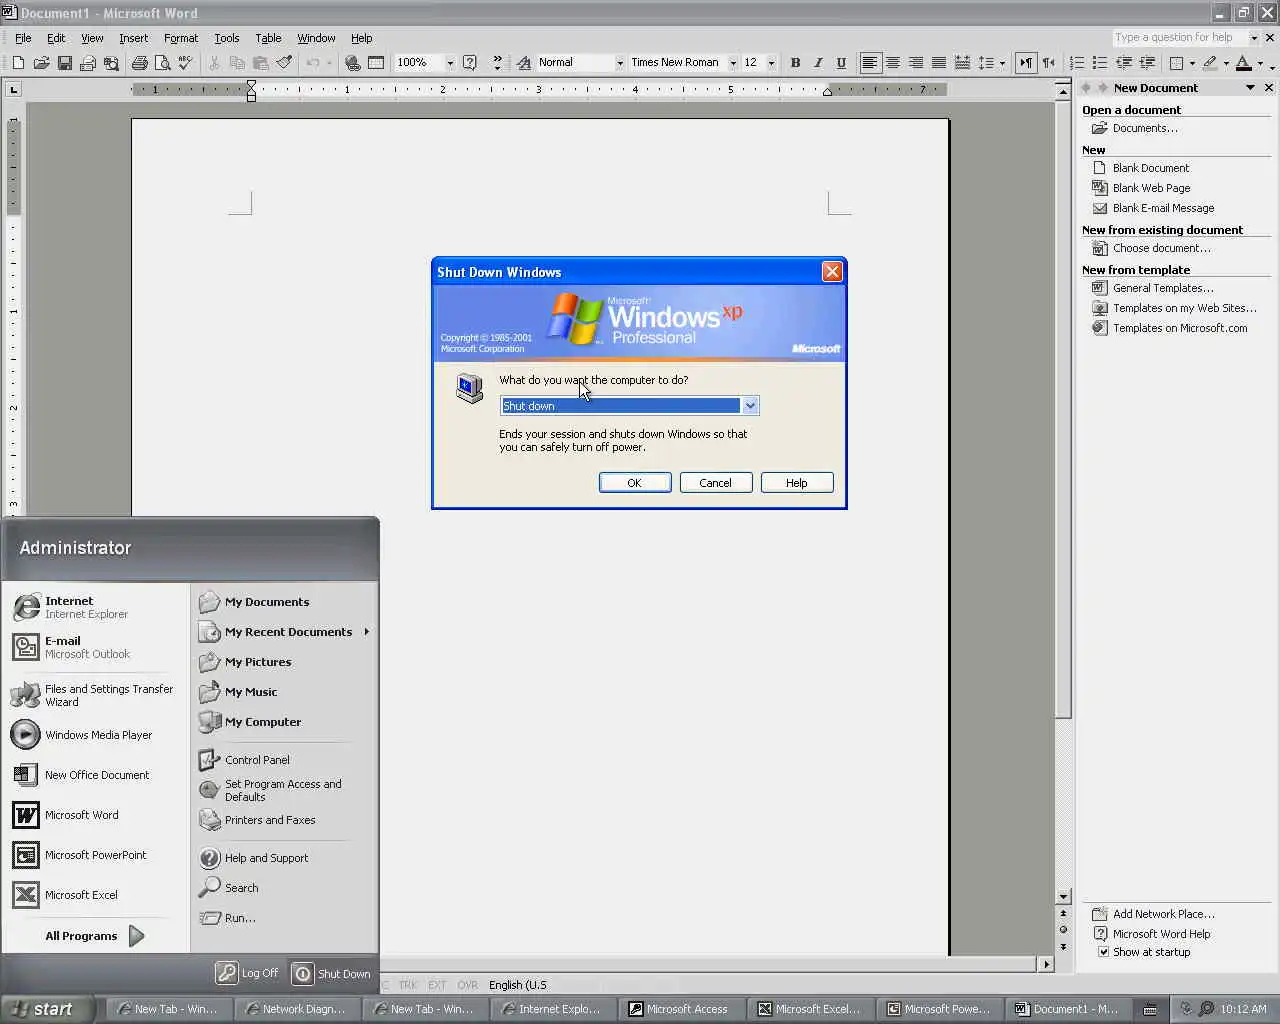The image size is (1280, 1024).
Task: Open Microsoft Excel from Start menu
Action: (x=81, y=895)
